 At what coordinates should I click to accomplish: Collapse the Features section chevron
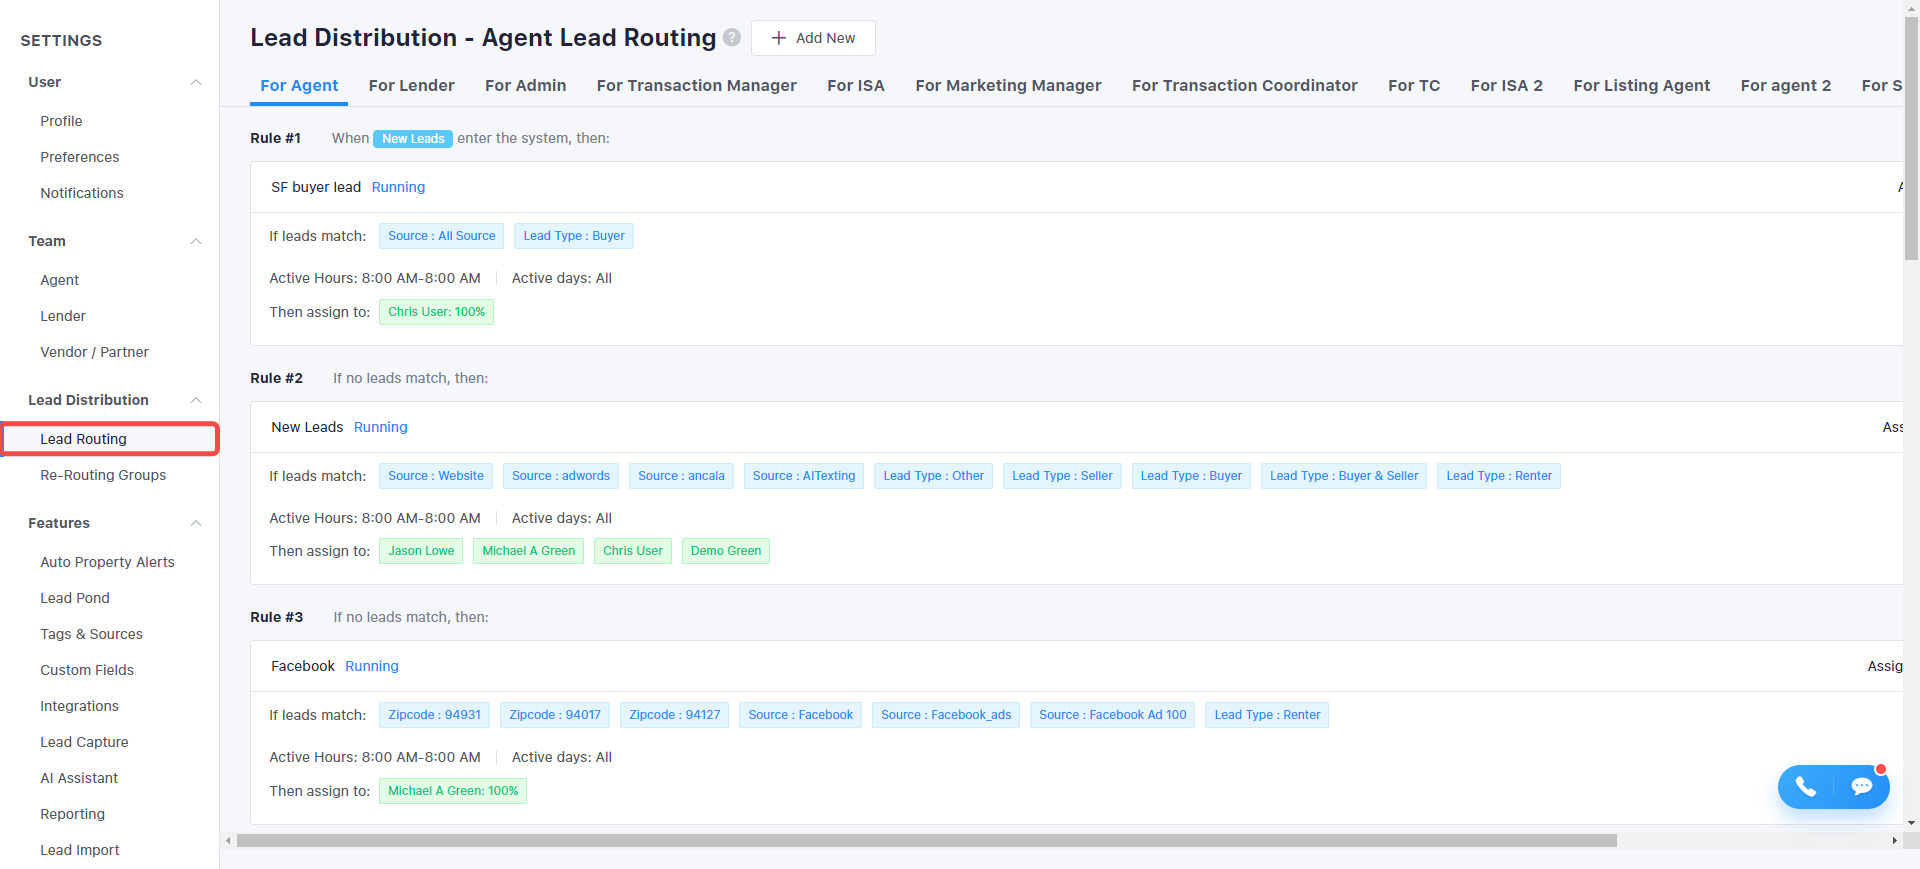(x=196, y=523)
